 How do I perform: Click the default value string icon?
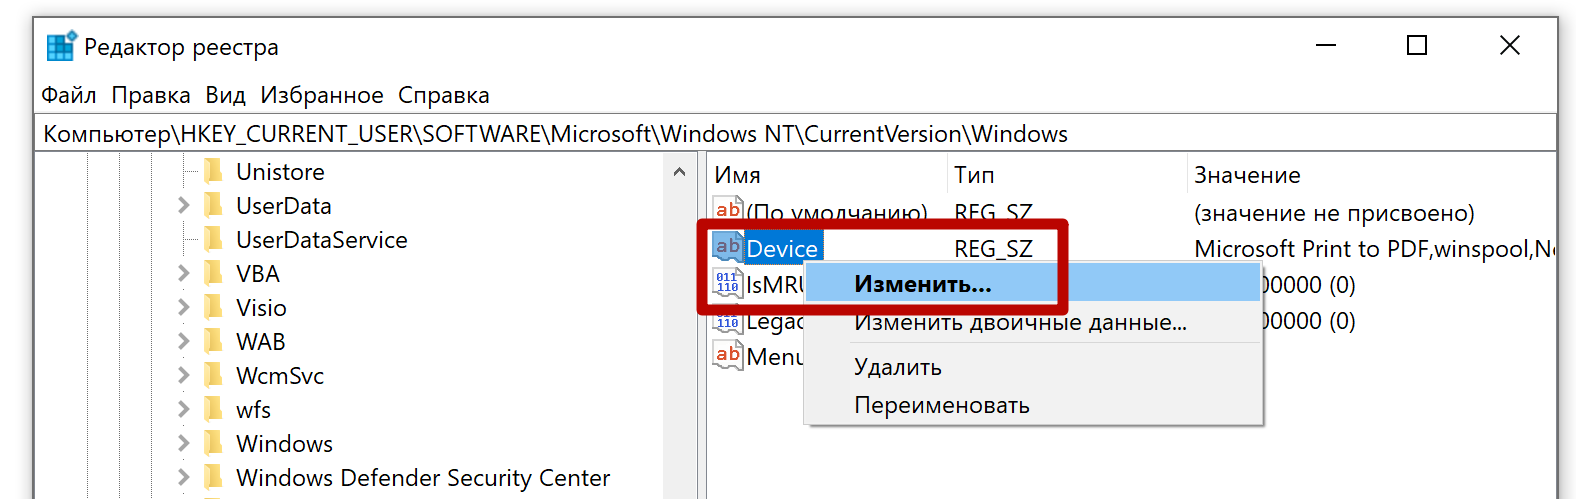coord(728,210)
